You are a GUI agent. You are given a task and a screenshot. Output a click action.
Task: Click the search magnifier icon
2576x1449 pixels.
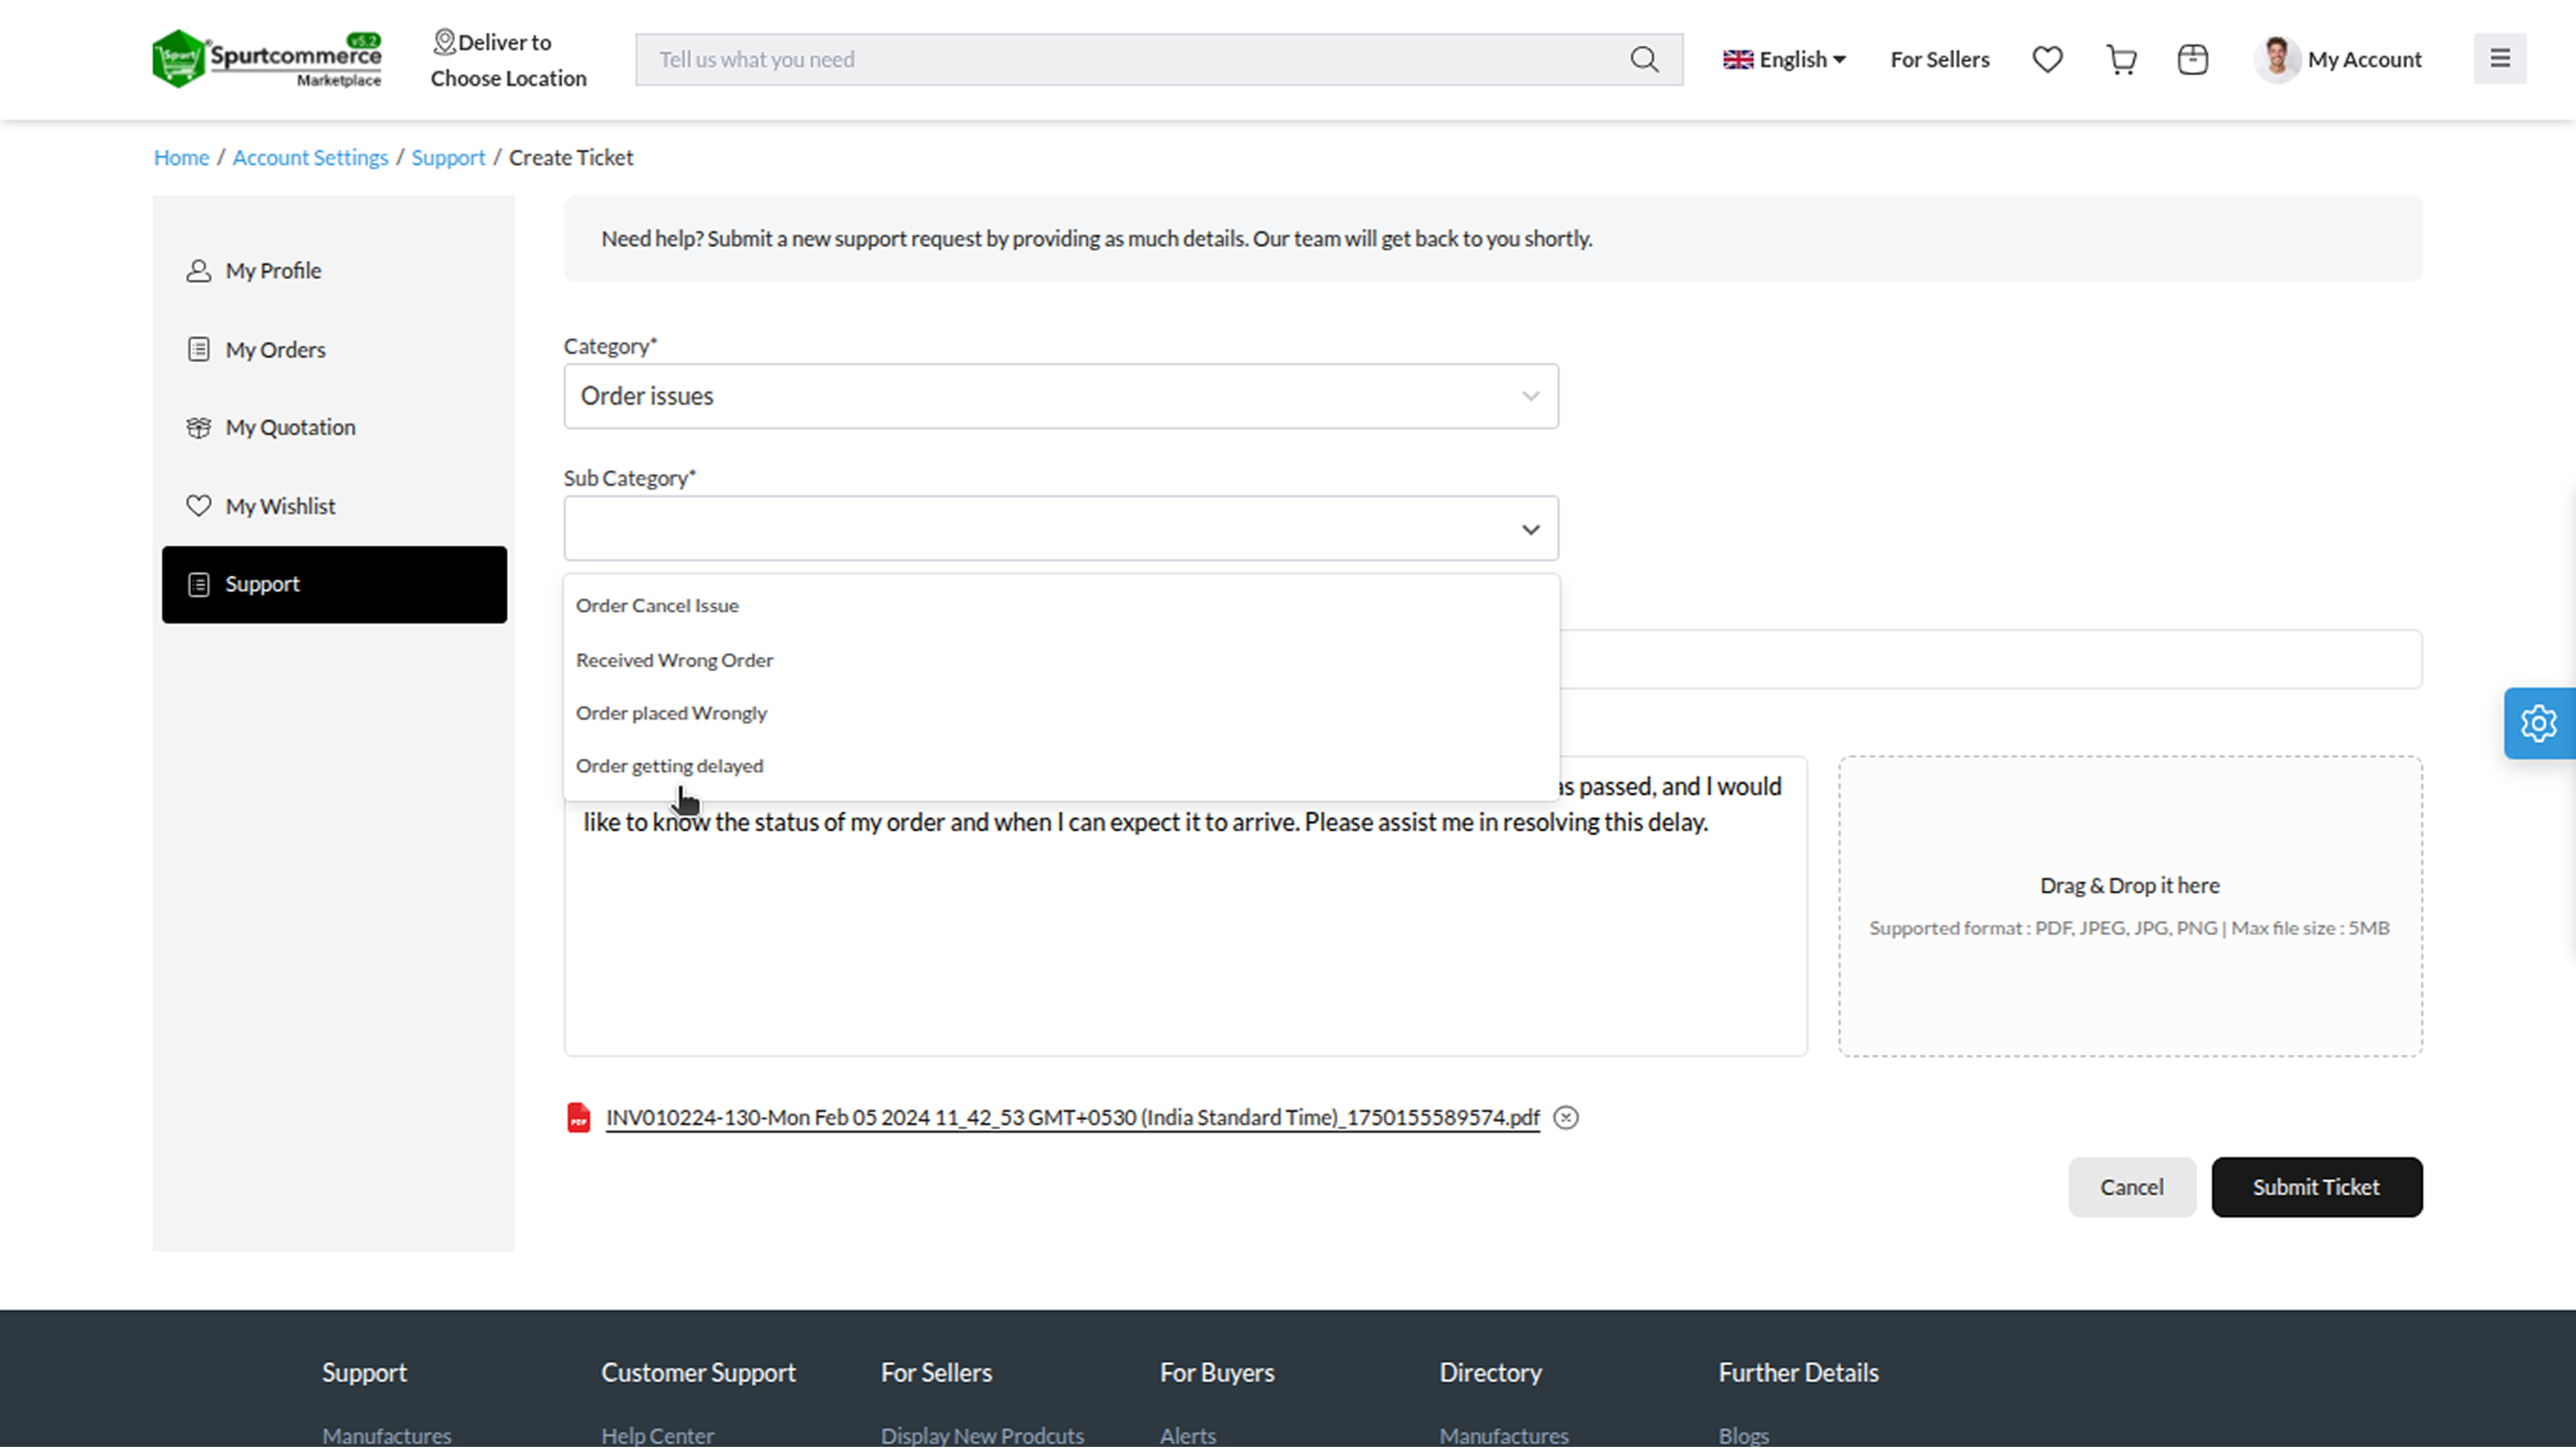coord(1644,59)
